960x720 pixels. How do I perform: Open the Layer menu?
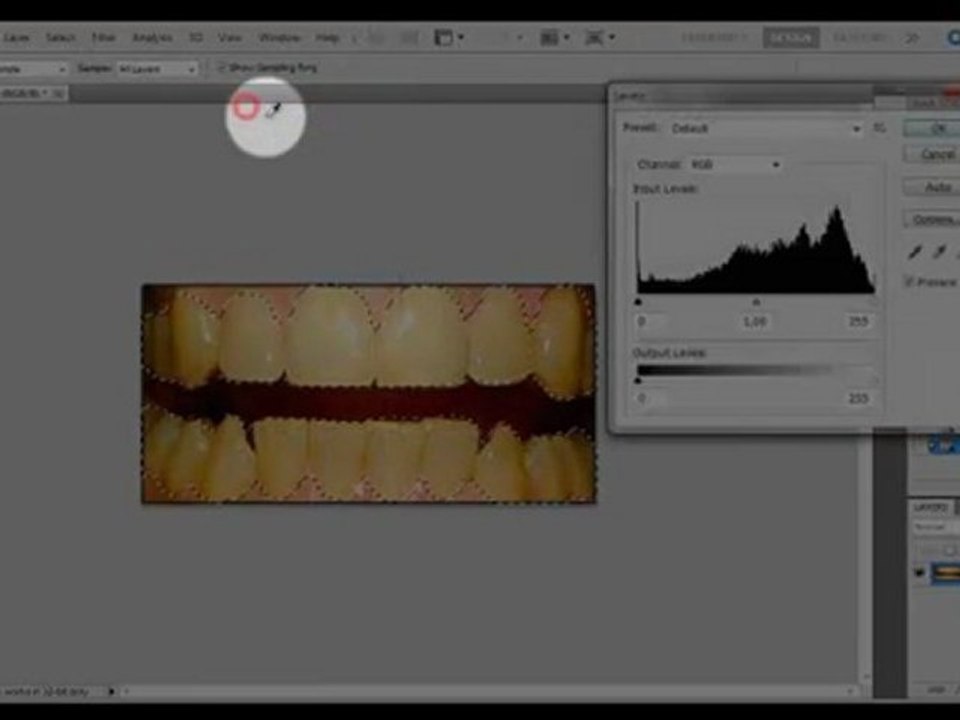[x=16, y=38]
